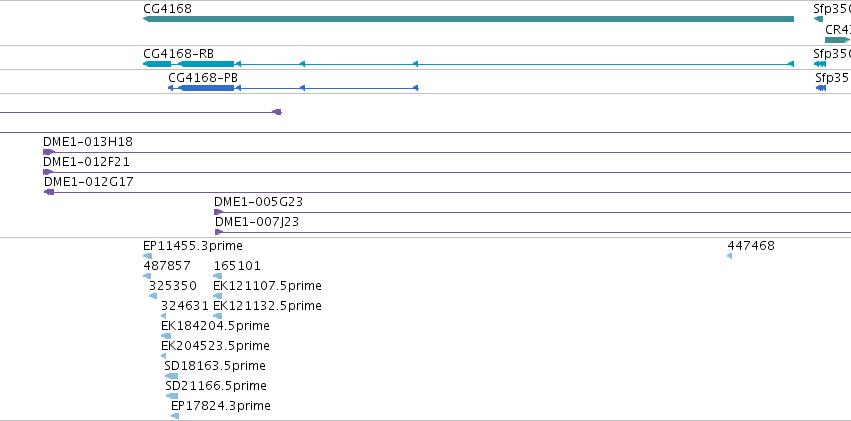Select the CG4168-RB transcript label
Image resolution: width=851 pixels, height=421 pixels.
coord(179,54)
